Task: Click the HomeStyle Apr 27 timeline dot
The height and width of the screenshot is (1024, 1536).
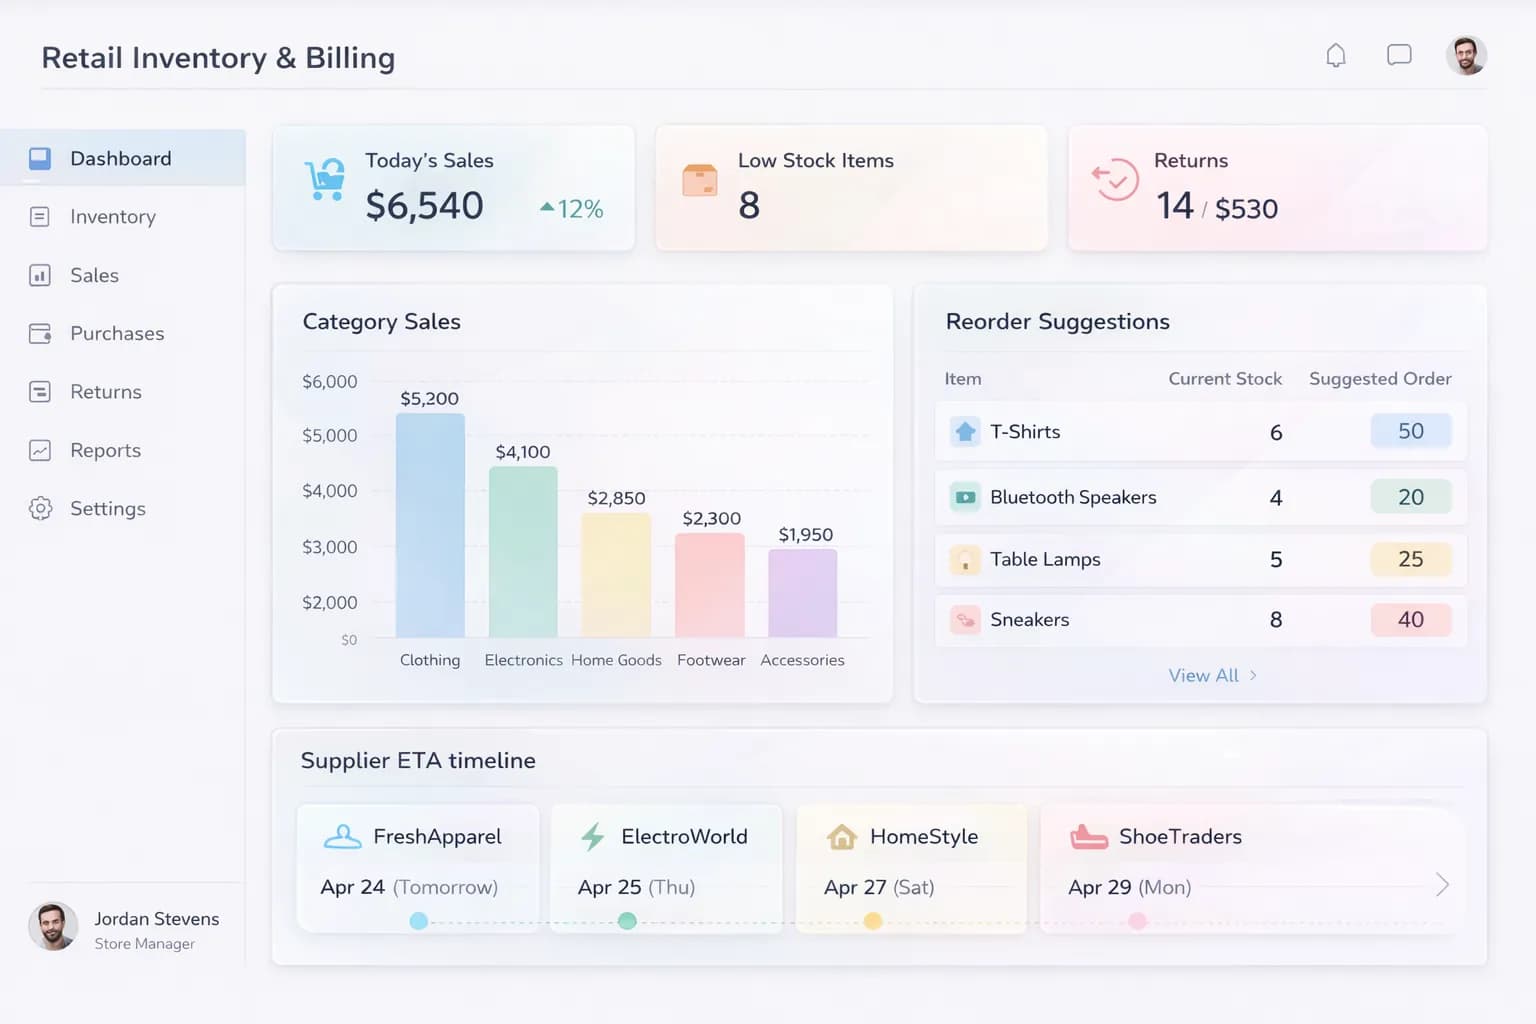Action: click(x=873, y=921)
